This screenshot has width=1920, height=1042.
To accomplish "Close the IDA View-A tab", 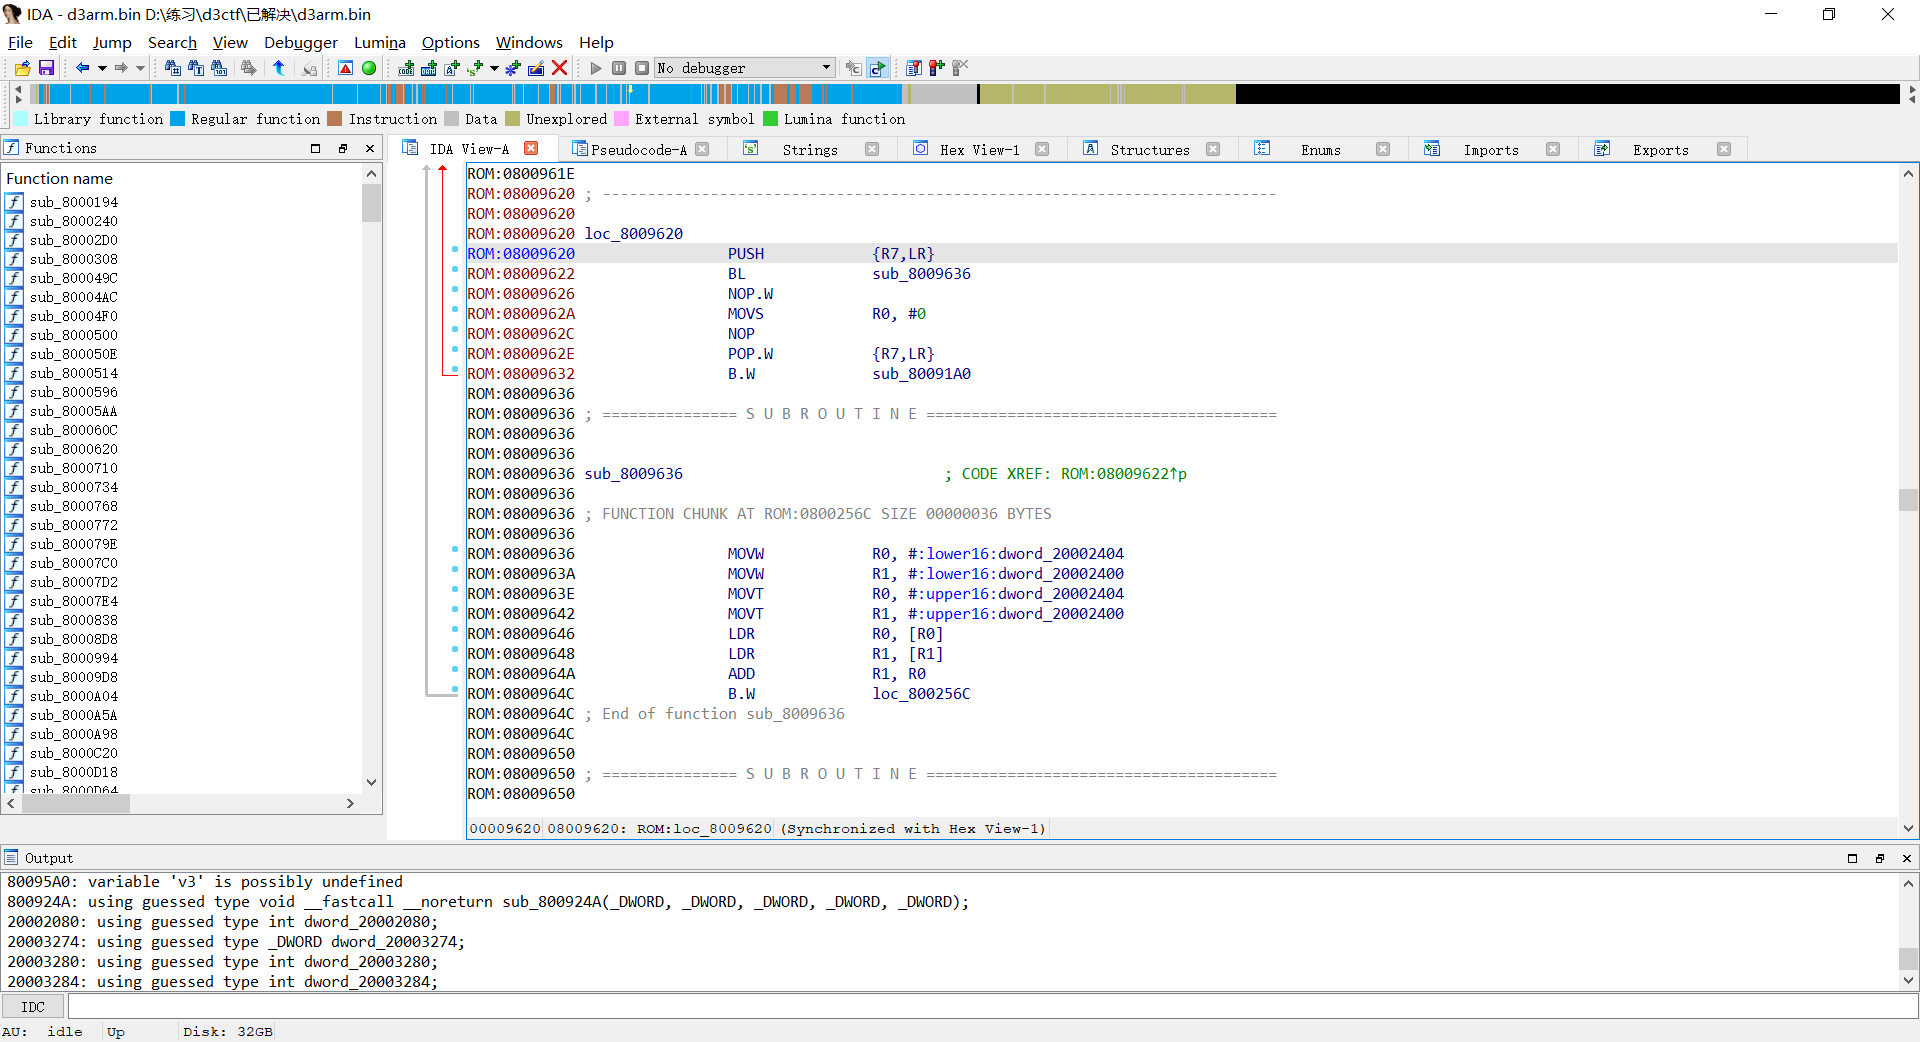I will click(532, 148).
